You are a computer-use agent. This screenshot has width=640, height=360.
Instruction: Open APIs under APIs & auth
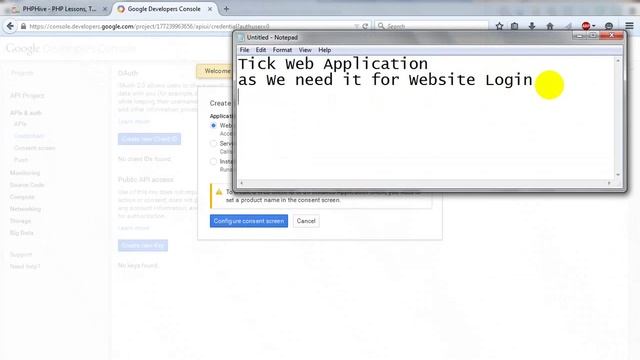(x=20, y=124)
